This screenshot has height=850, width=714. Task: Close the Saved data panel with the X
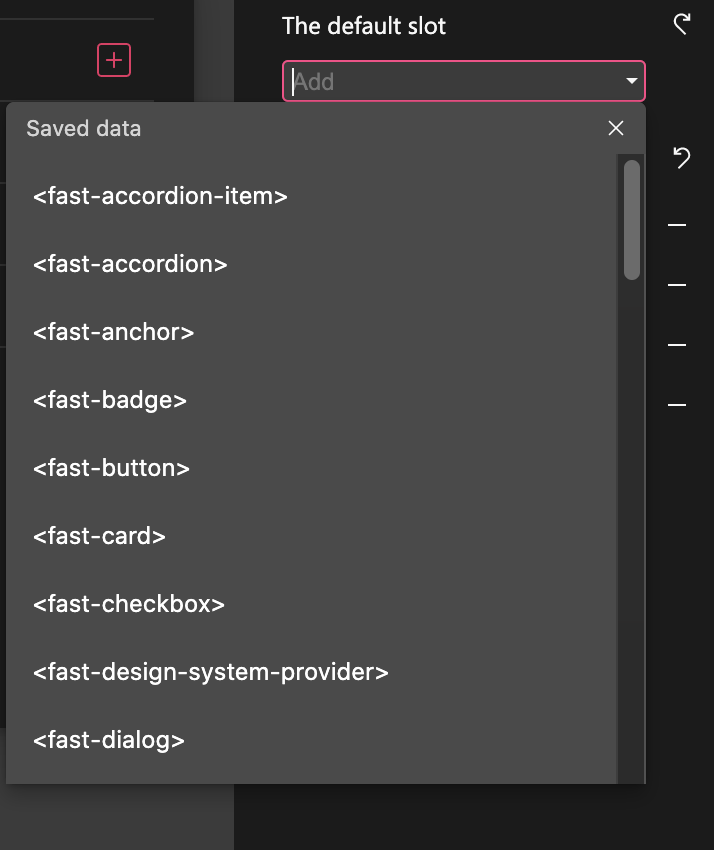point(615,128)
